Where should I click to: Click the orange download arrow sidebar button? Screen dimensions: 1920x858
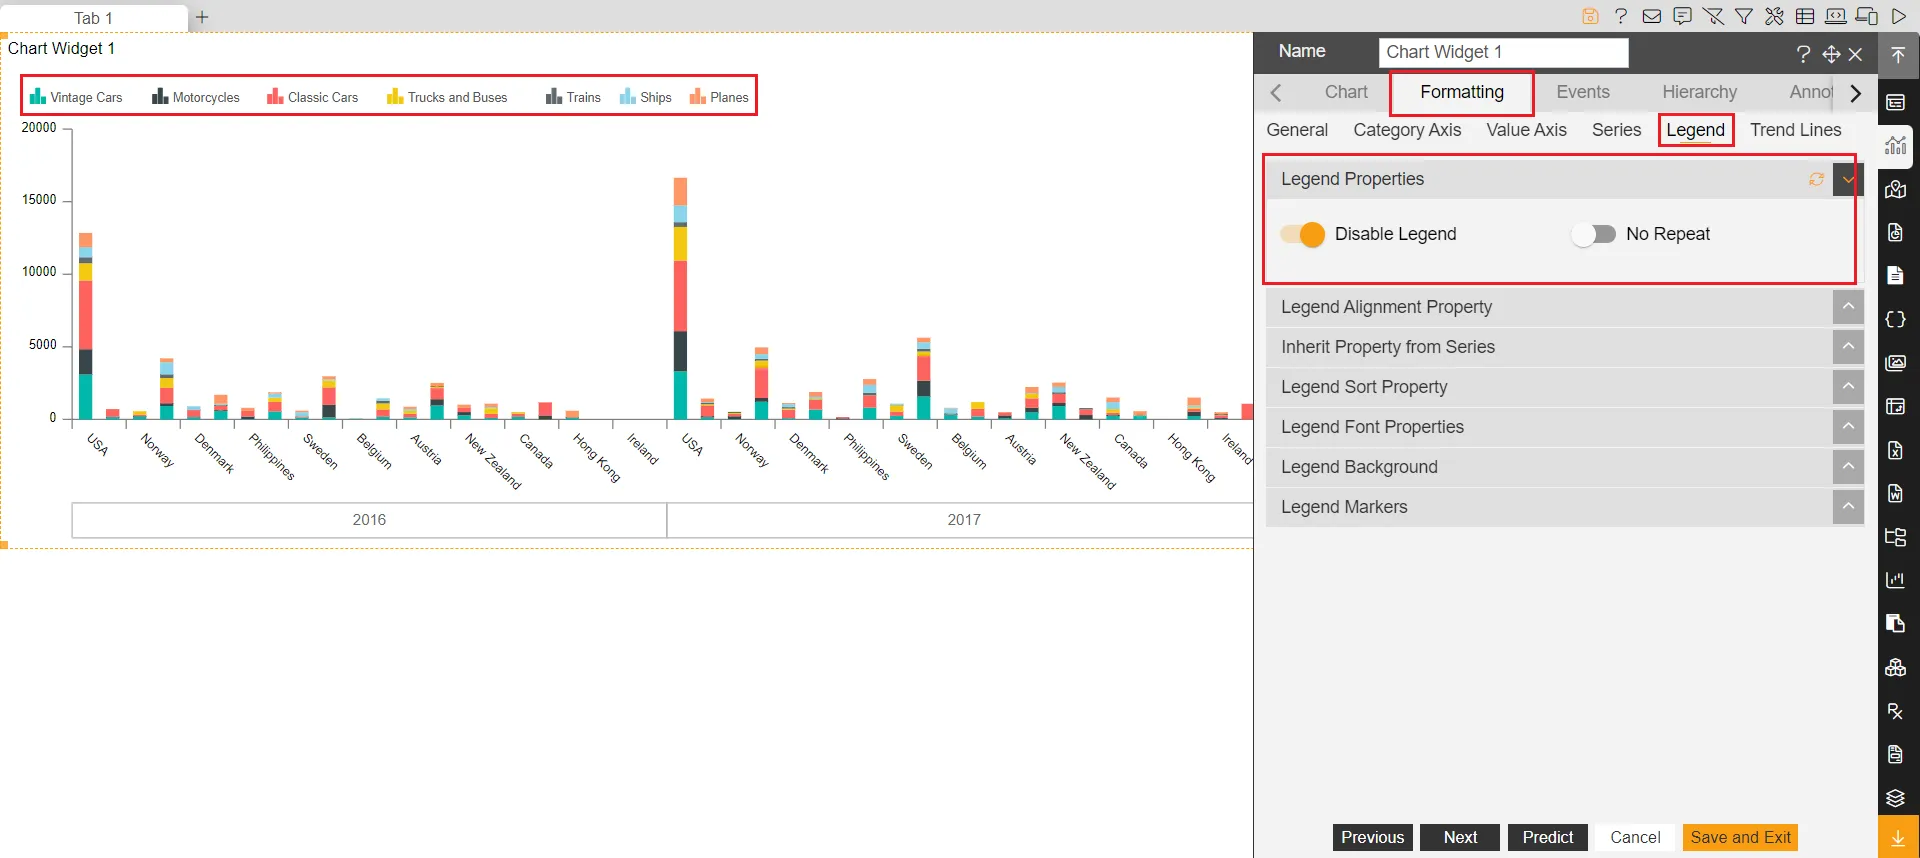1898,838
